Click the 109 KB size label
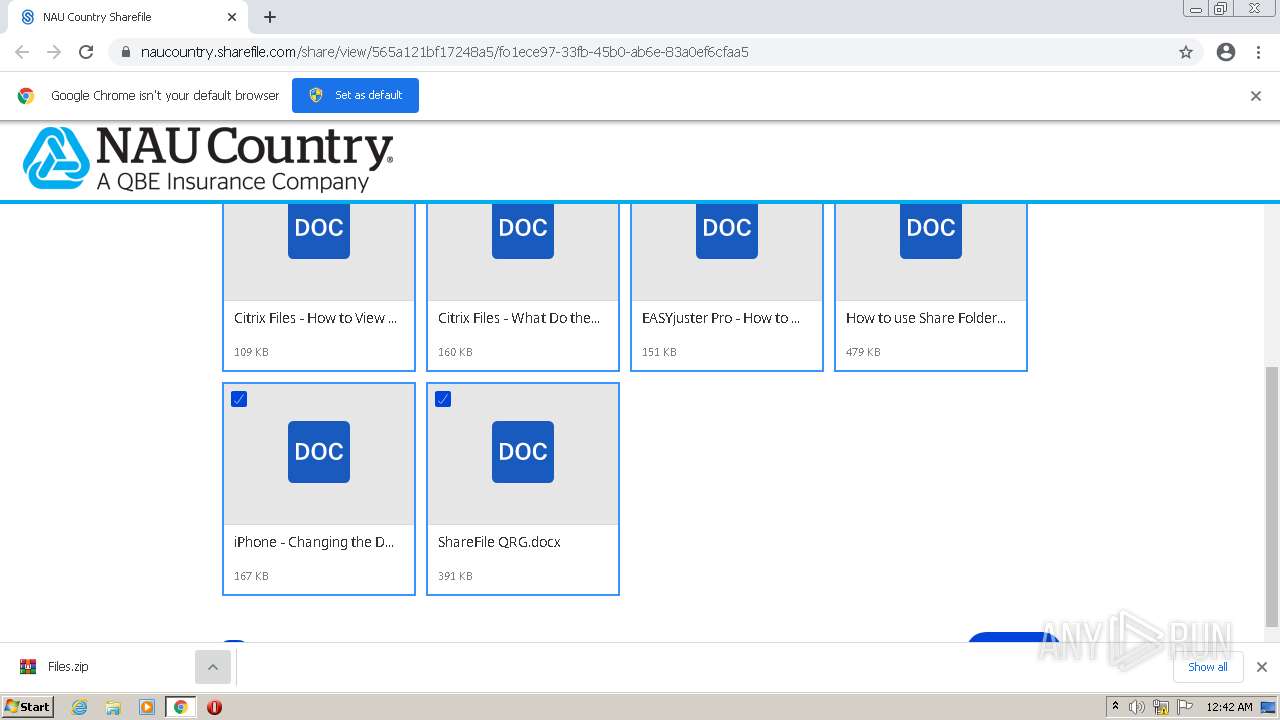 251,352
